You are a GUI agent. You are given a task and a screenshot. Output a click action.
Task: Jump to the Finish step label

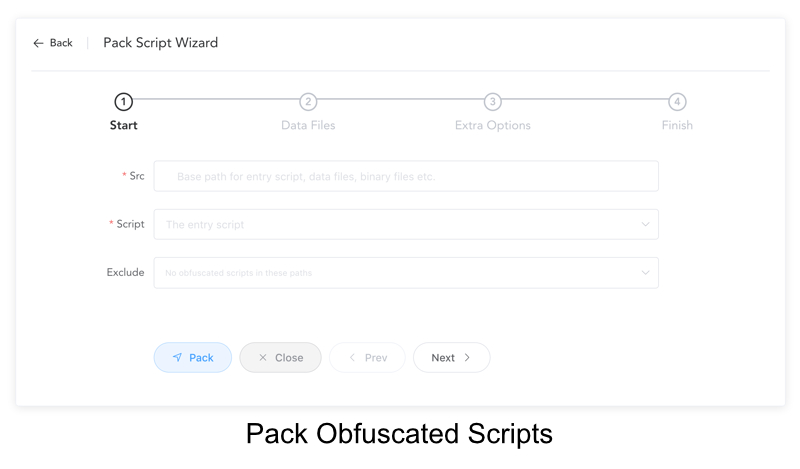(x=677, y=125)
